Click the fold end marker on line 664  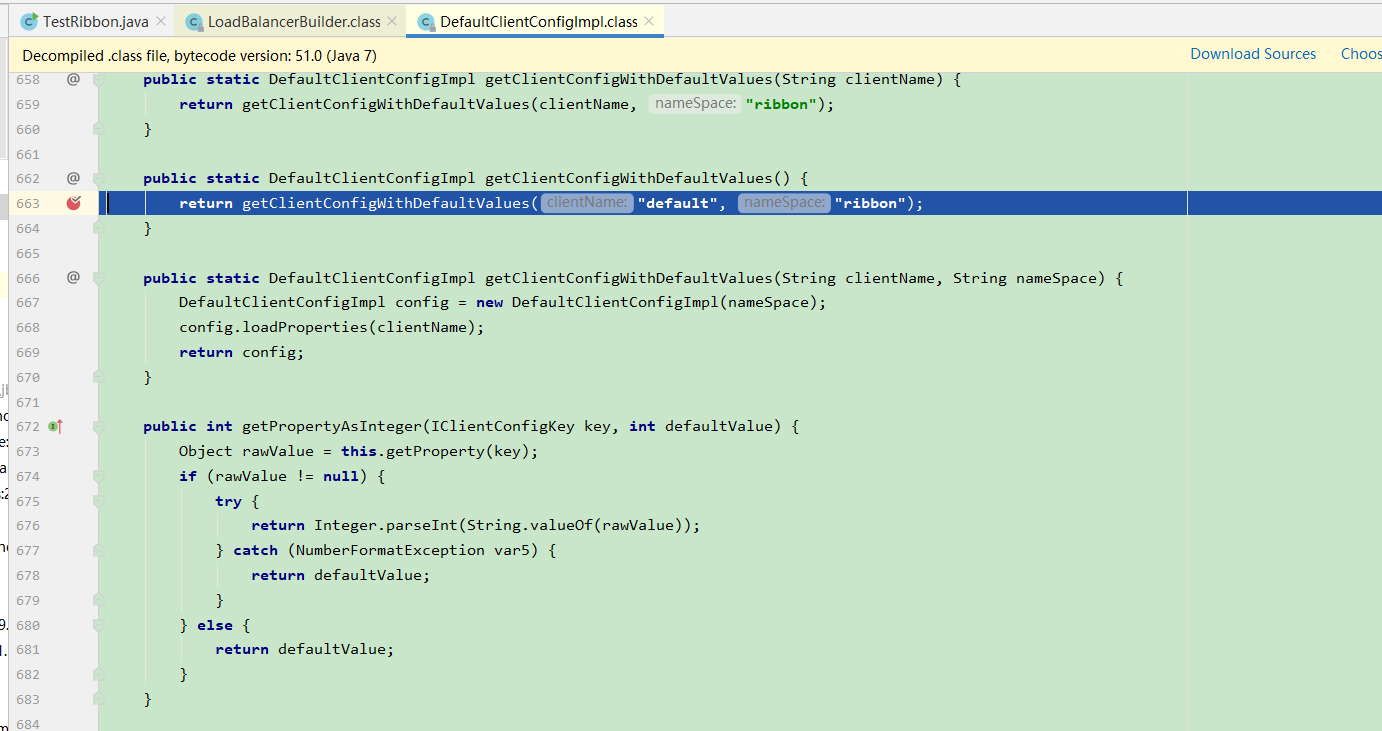click(98, 228)
